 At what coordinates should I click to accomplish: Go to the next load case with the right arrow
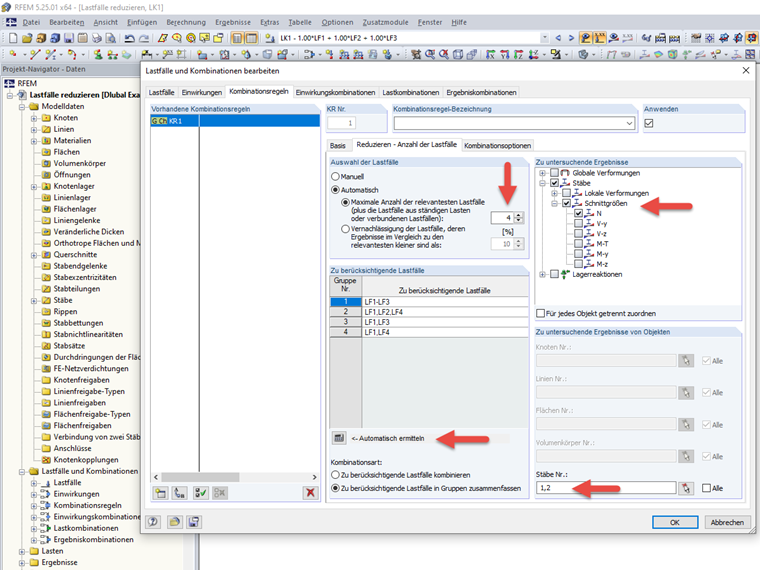point(571,38)
